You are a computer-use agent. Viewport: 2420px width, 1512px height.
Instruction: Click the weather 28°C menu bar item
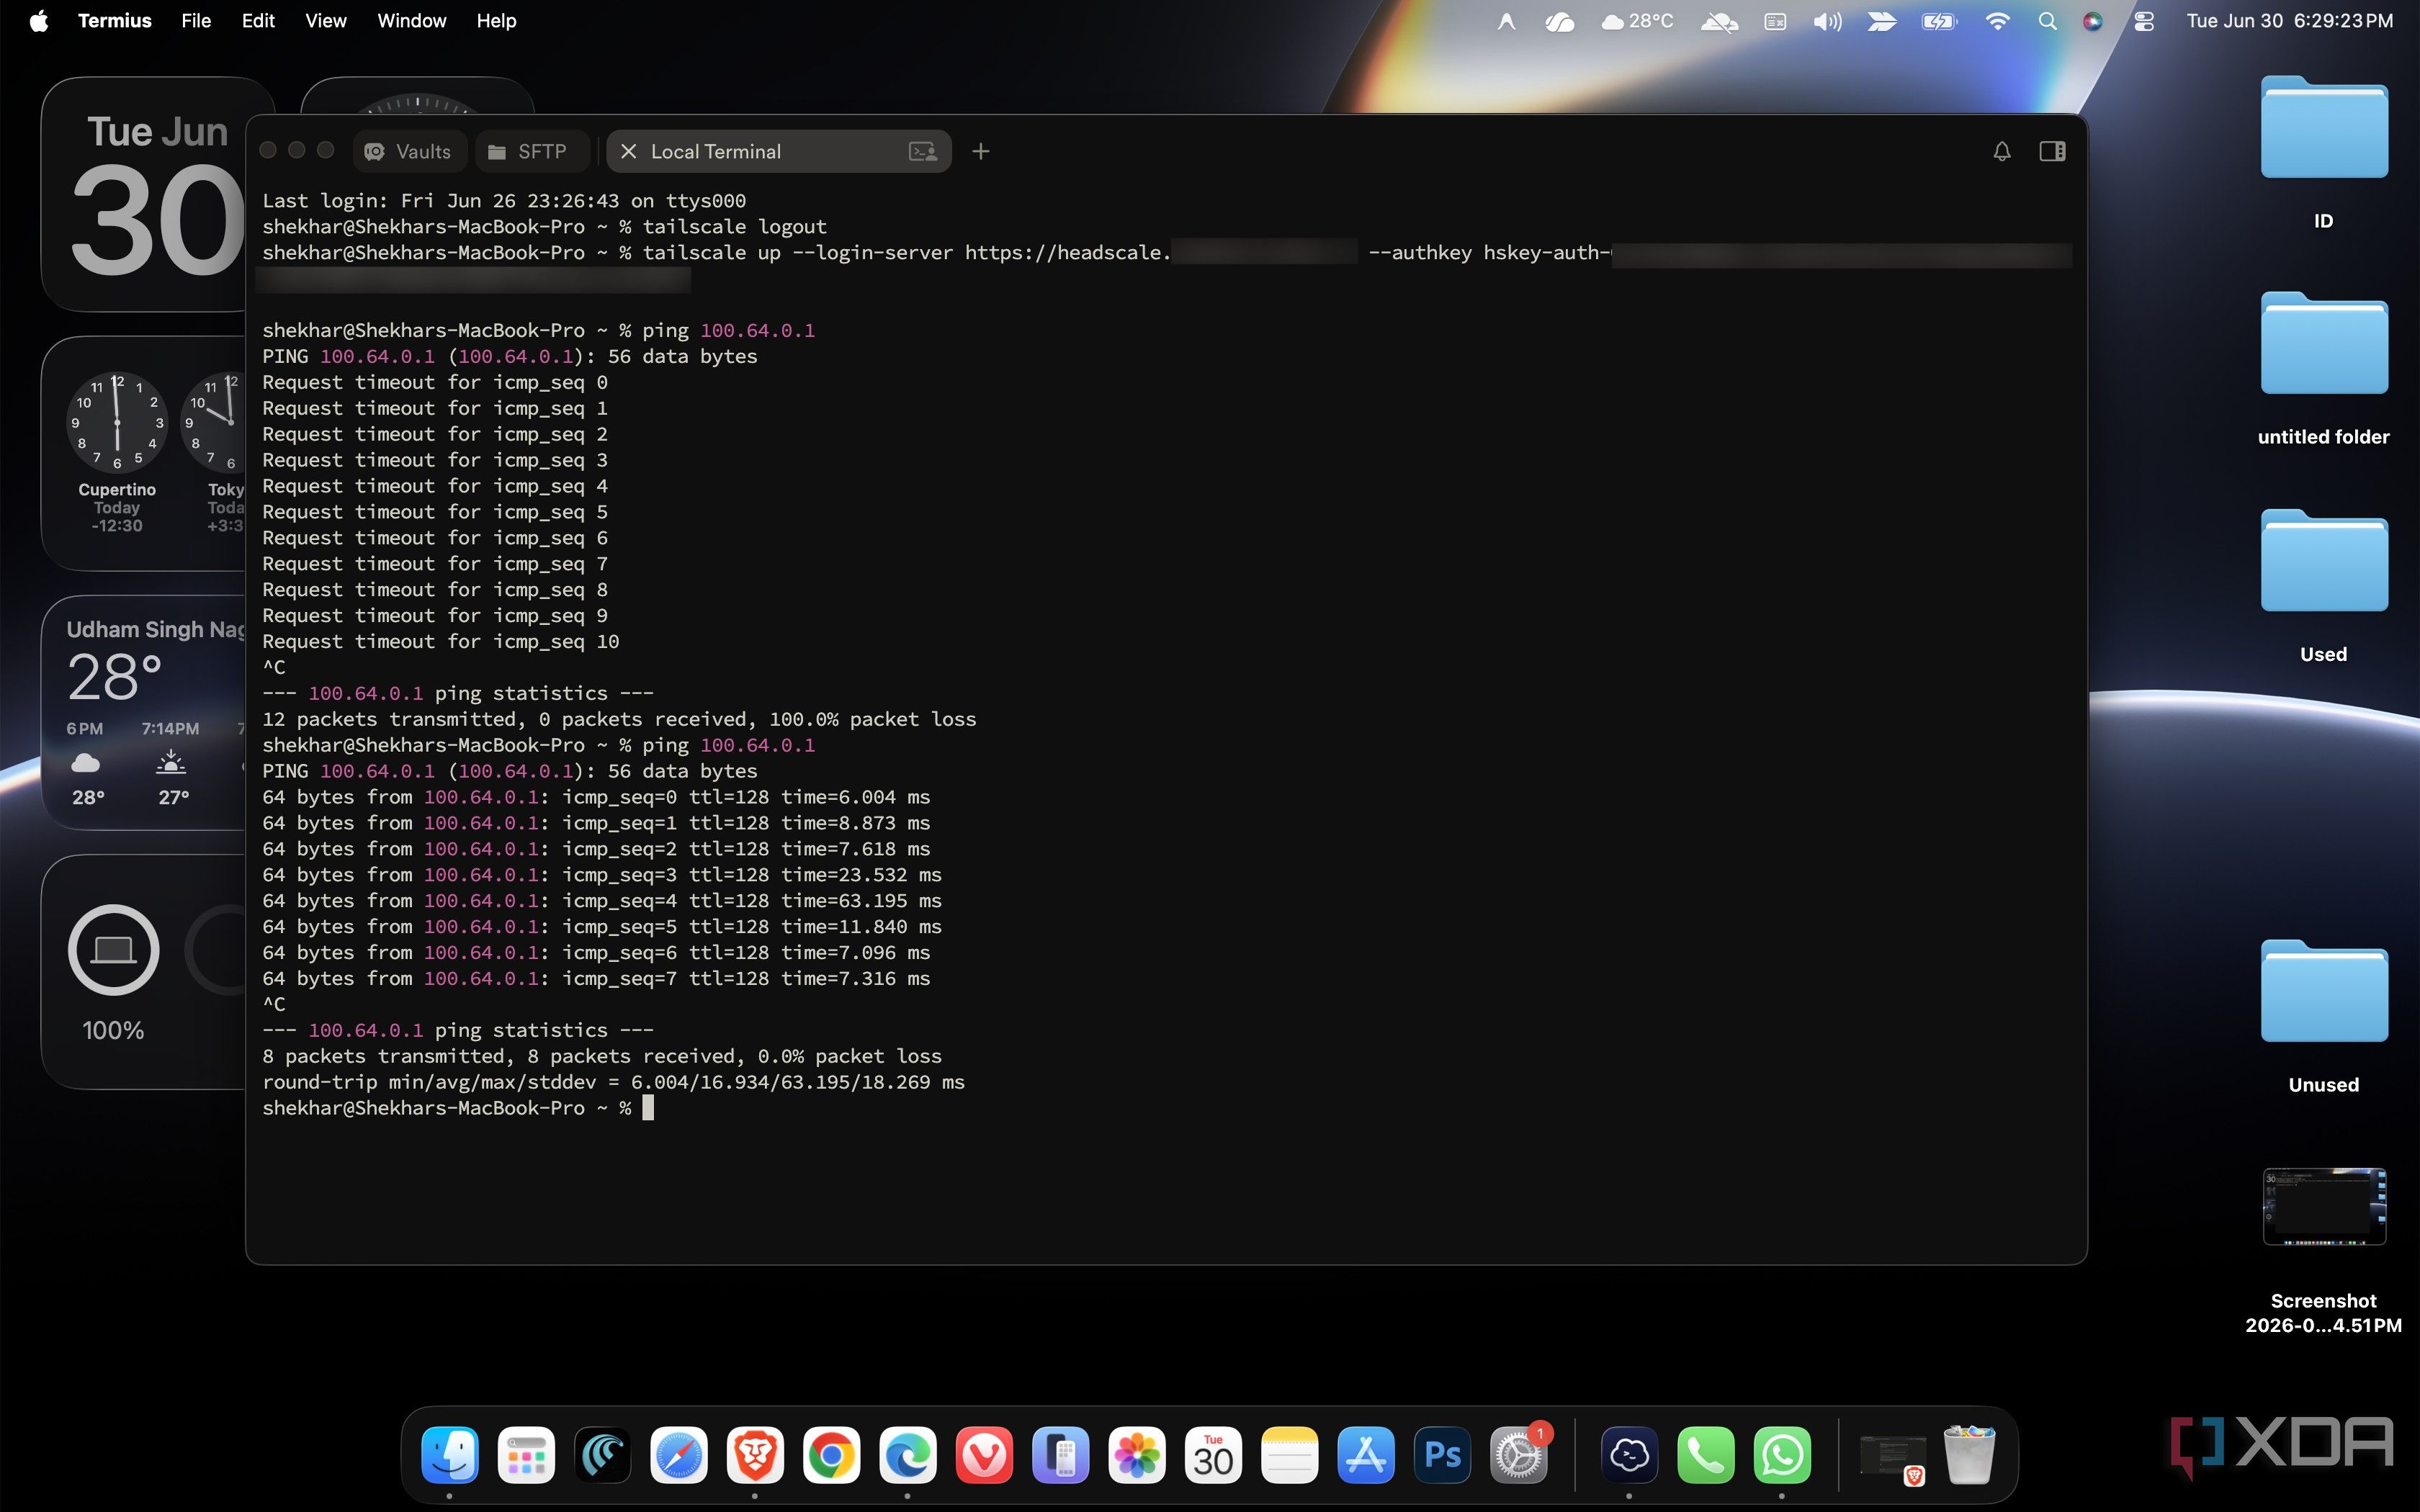coord(1637,20)
